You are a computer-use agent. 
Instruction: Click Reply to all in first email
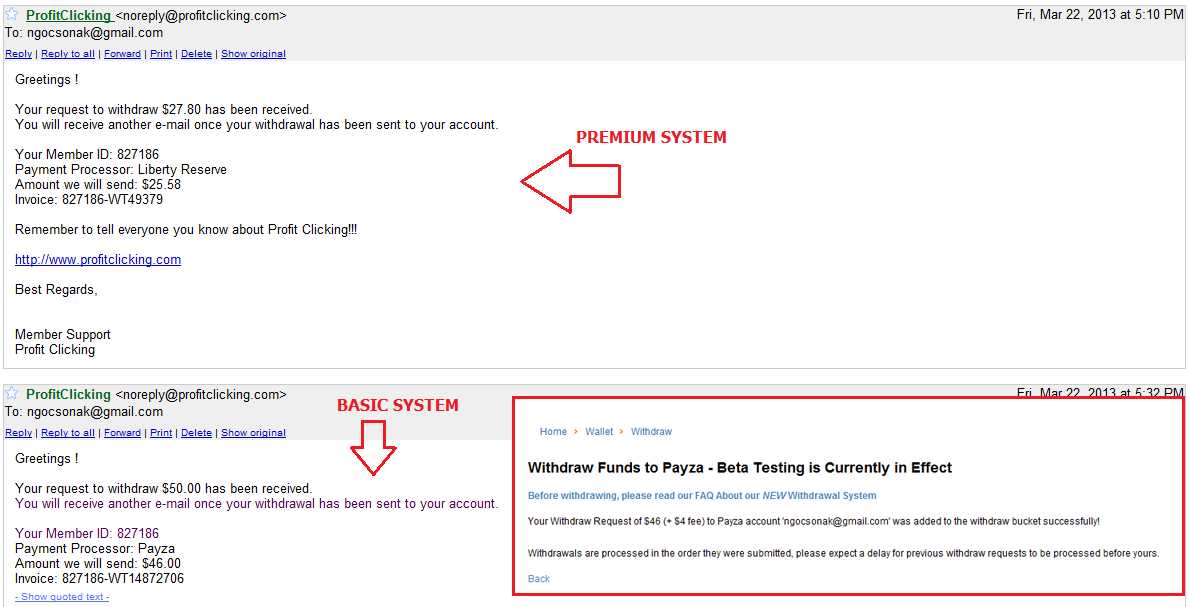pos(67,54)
